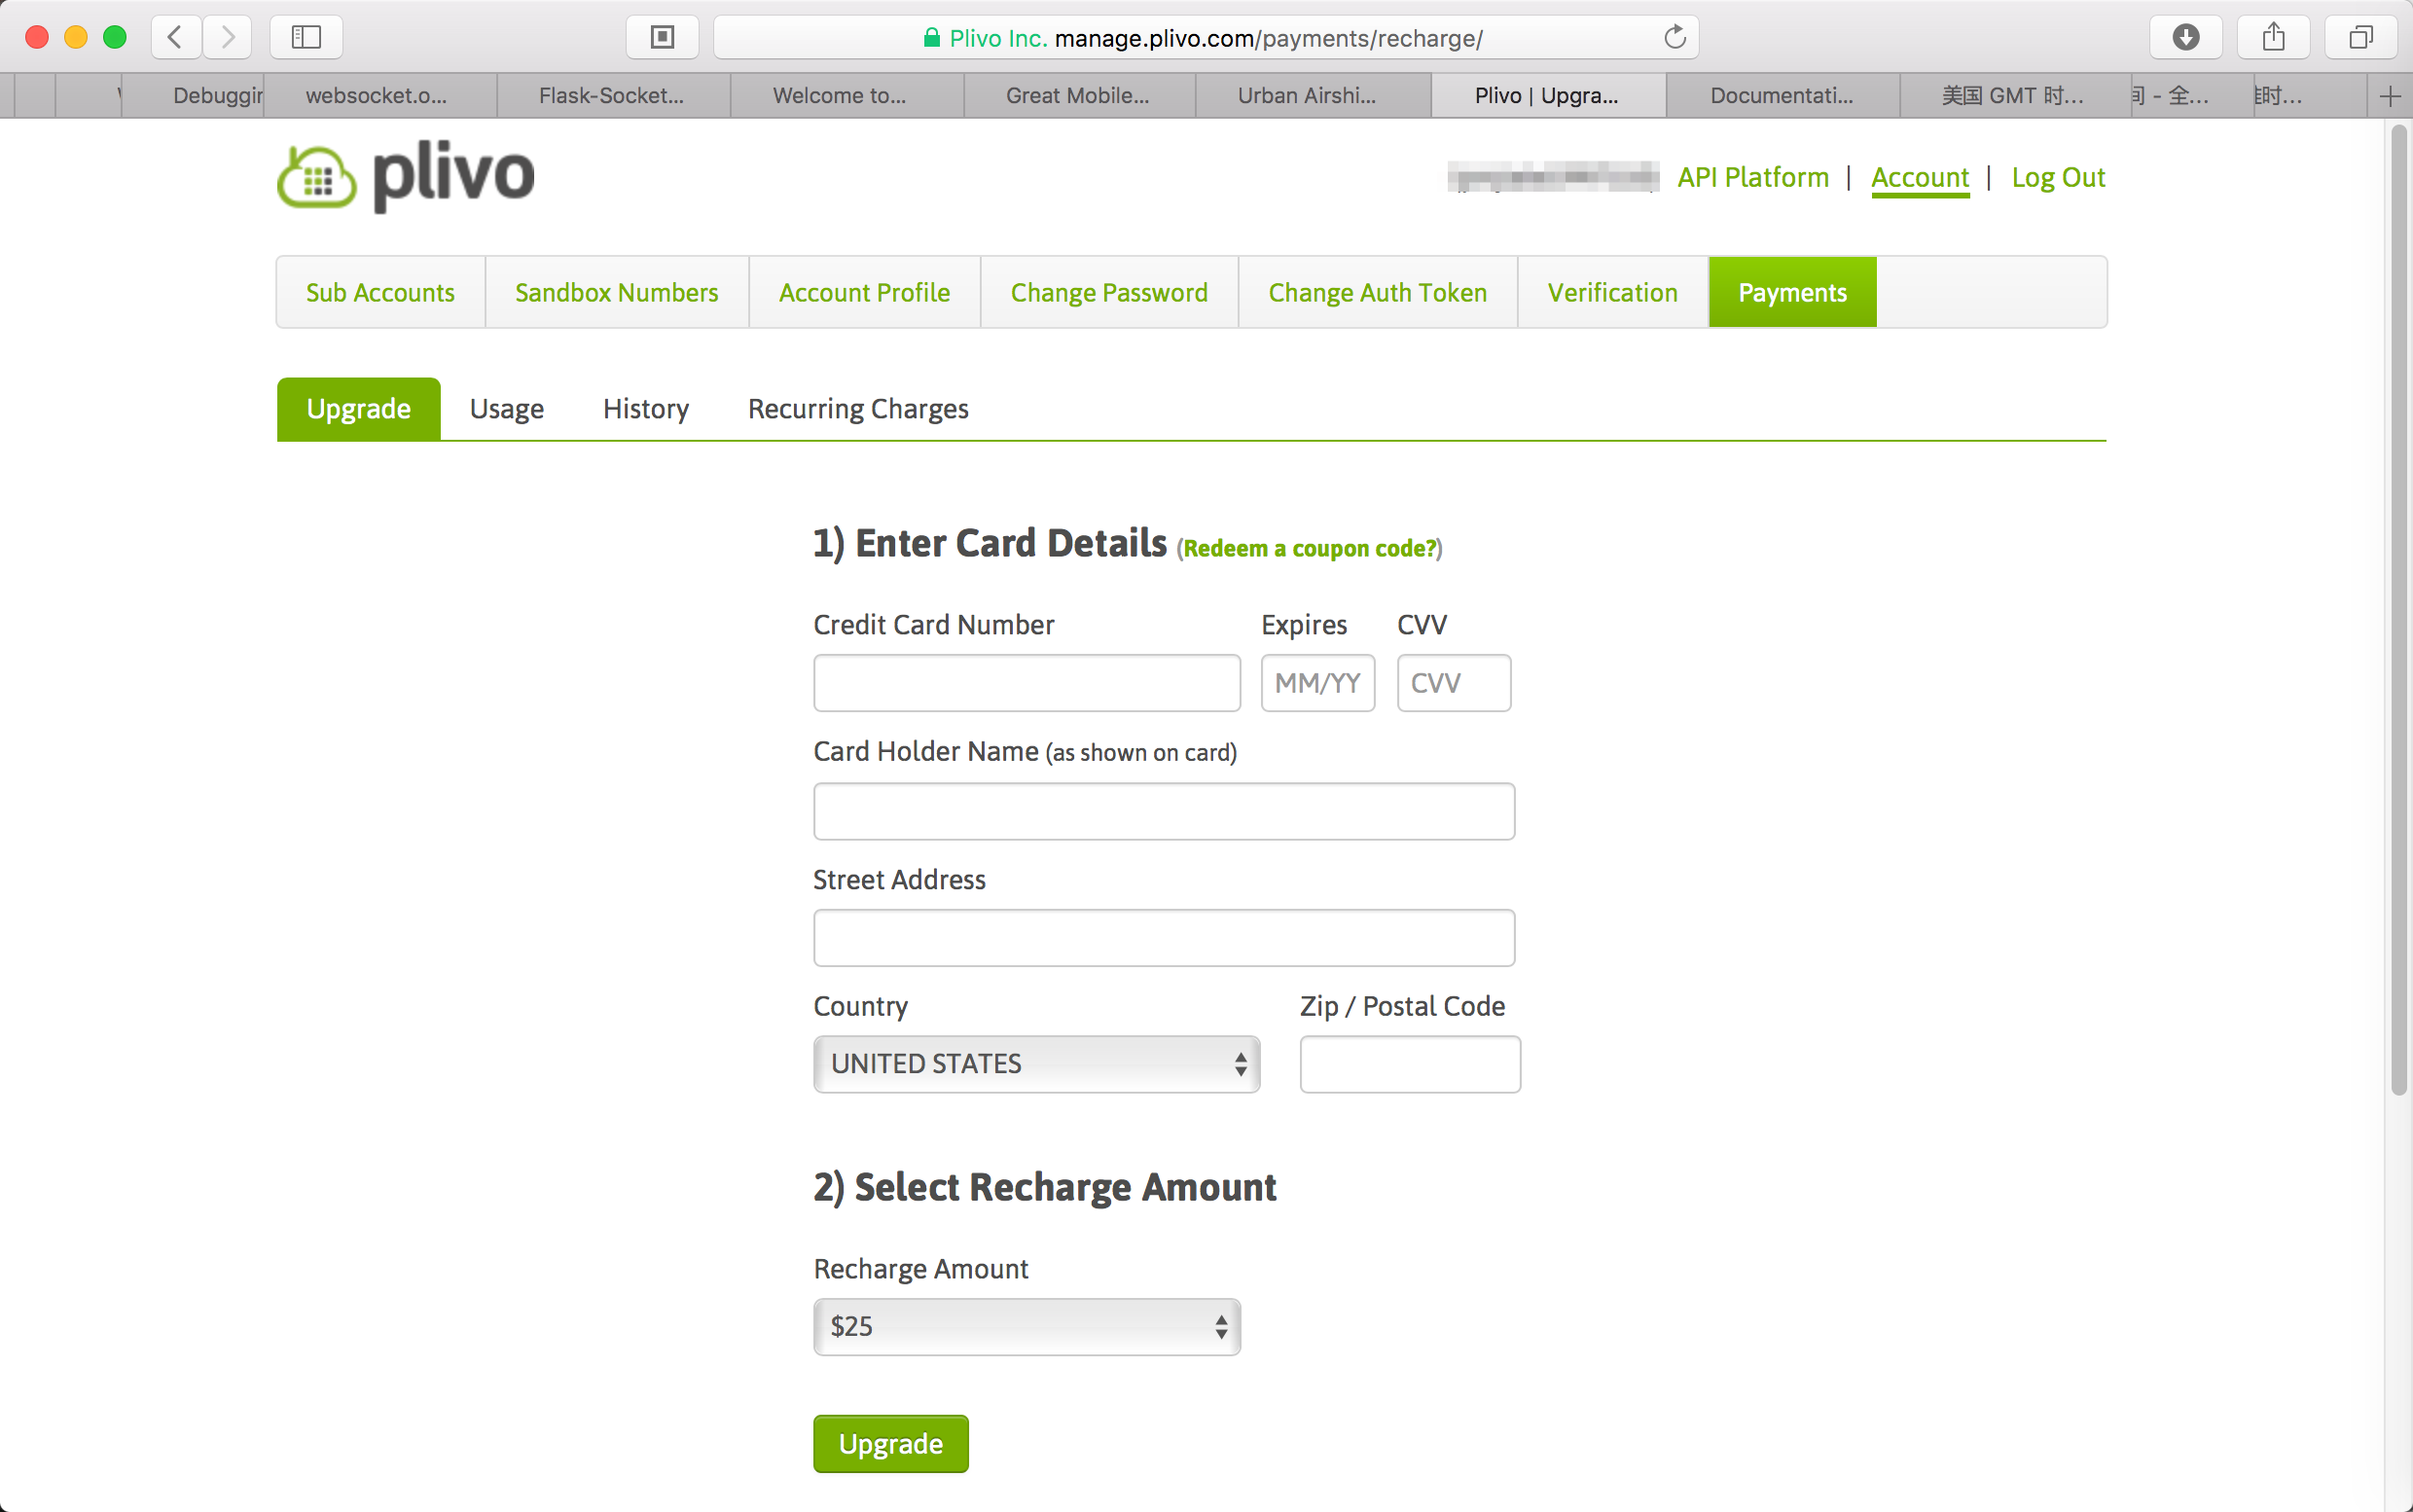2413x1512 pixels.
Task: Open the Safari downloads icon
Action: point(2185,37)
